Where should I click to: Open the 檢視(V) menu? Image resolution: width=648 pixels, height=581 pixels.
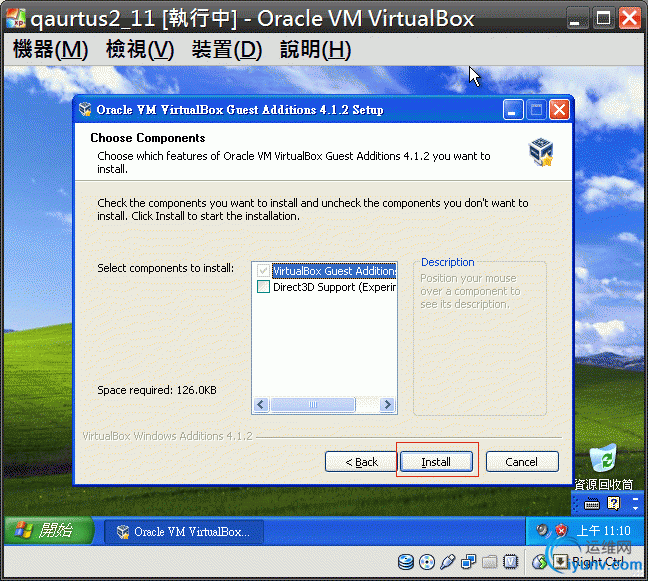point(140,50)
